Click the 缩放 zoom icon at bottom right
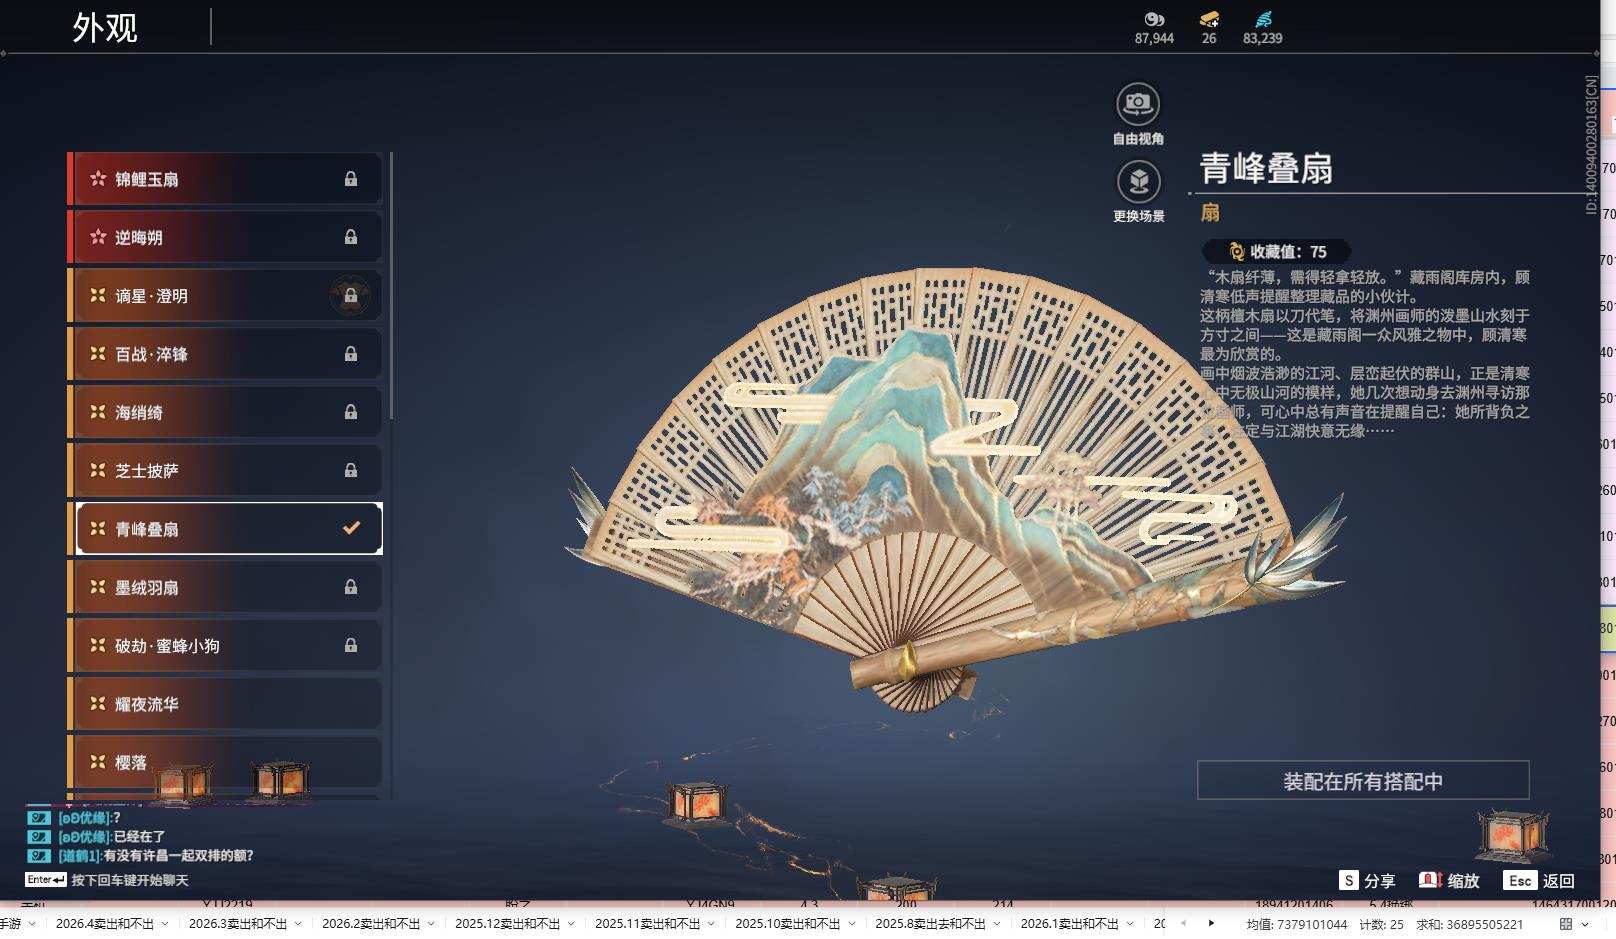The height and width of the screenshot is (939, 1616). [1428, 881]
